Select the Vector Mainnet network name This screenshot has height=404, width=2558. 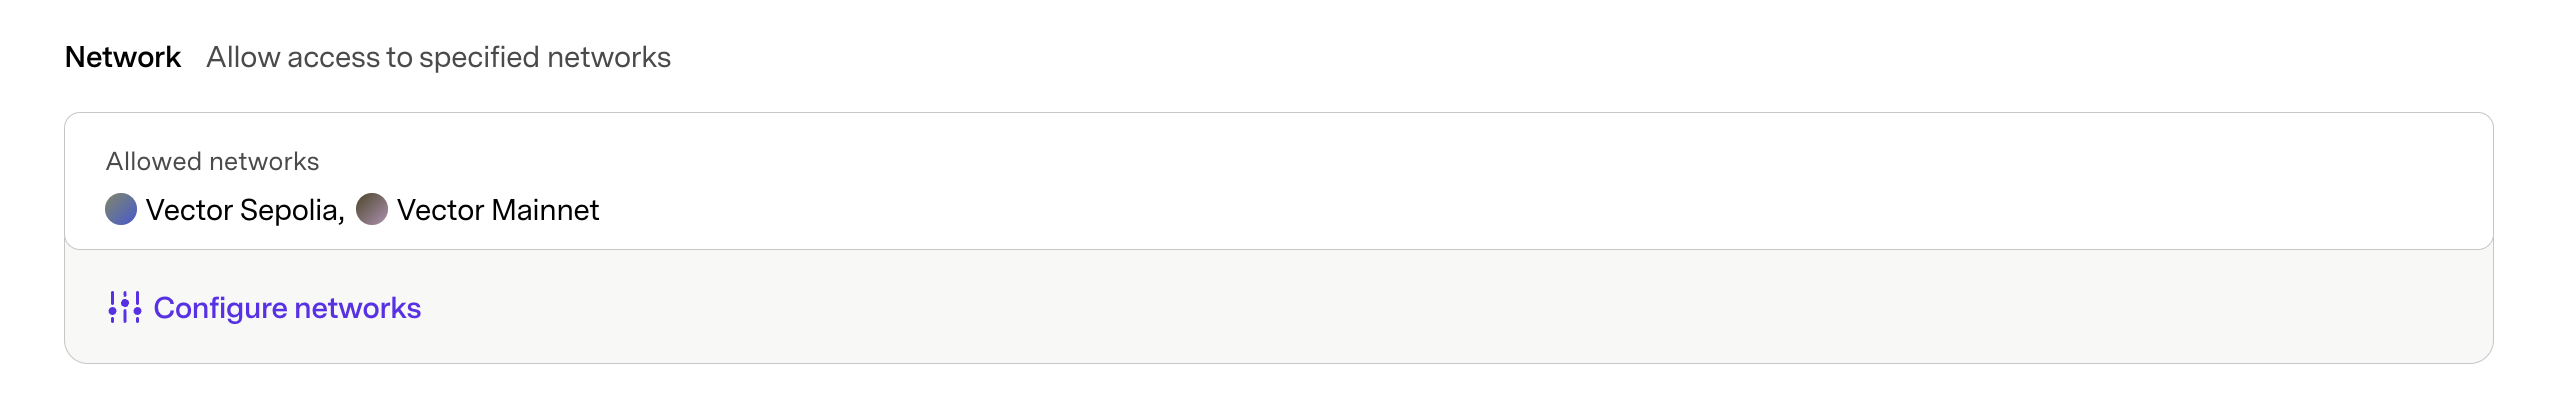point(498,210)
